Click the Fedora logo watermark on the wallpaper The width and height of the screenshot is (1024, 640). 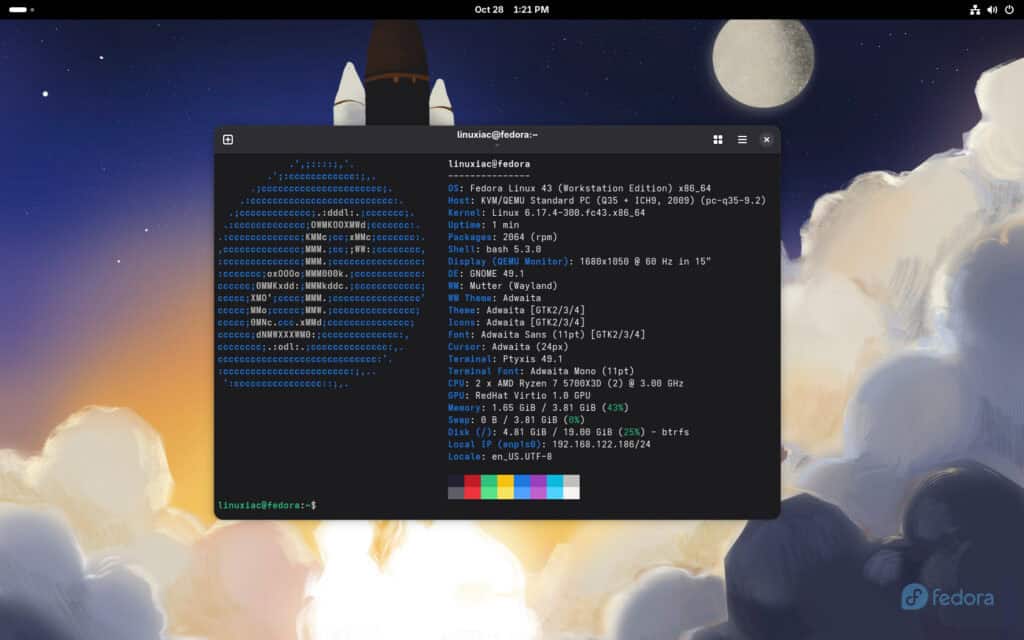point(947,597)
